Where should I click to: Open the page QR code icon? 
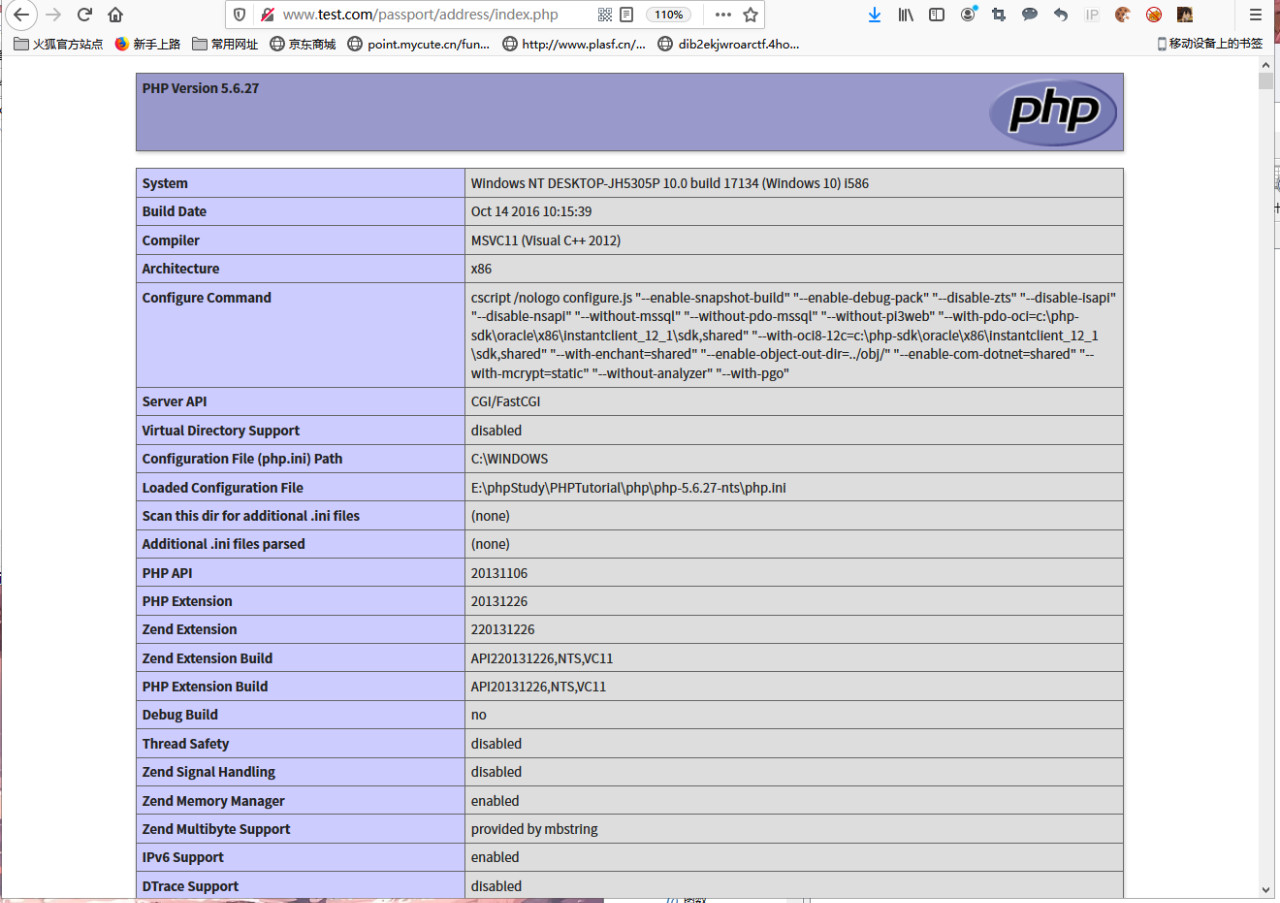605,15
